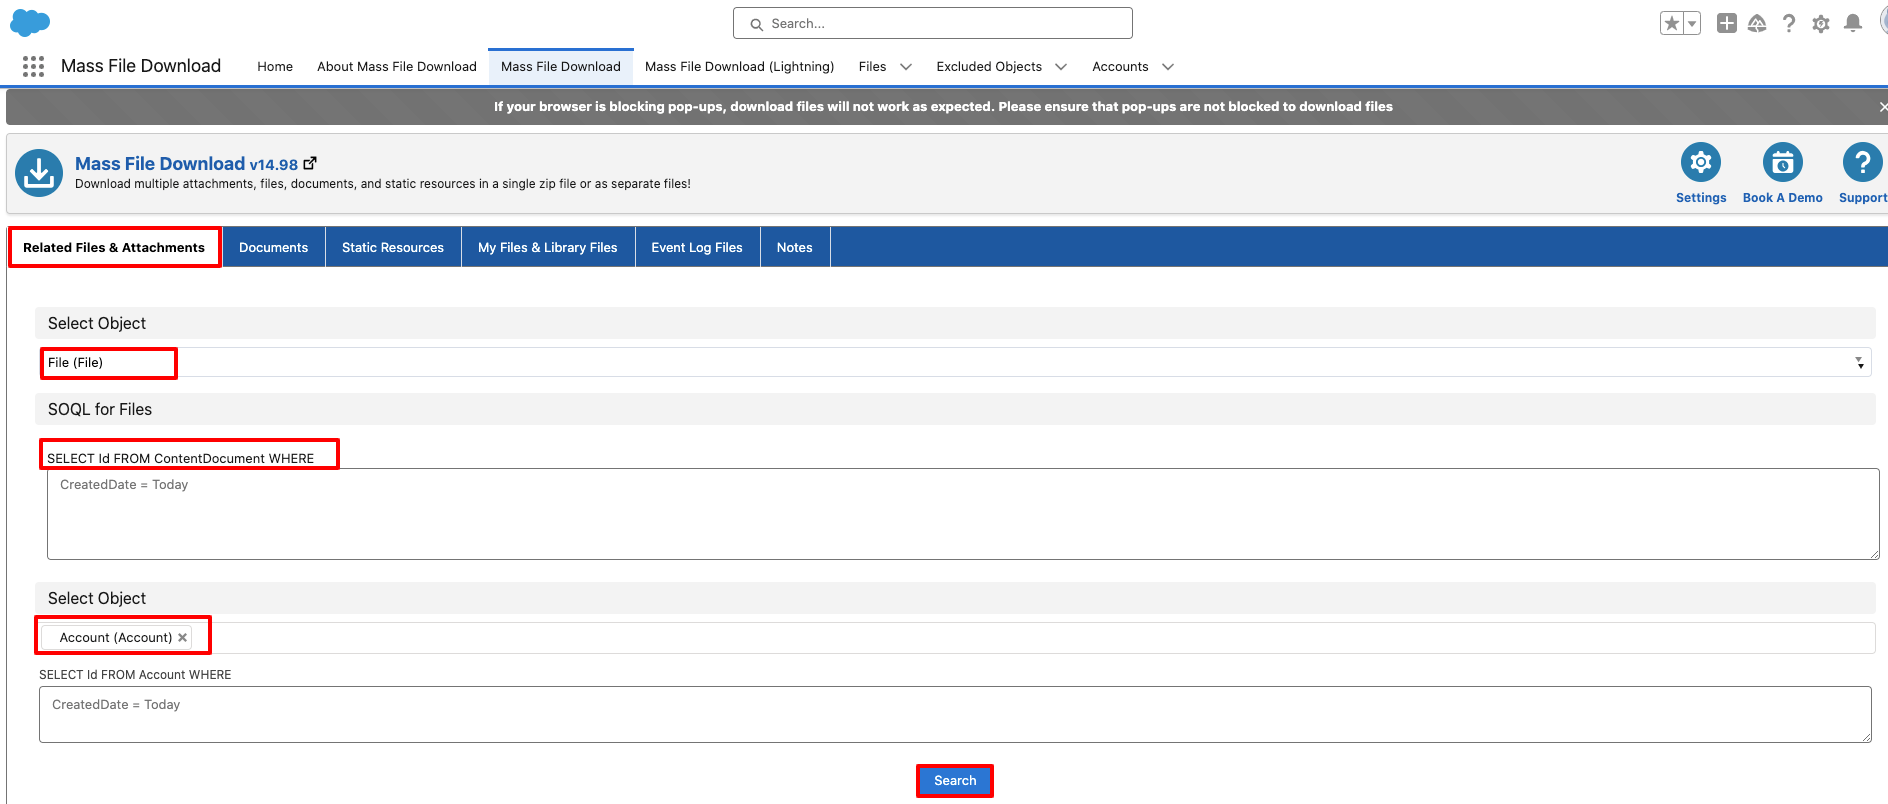Viewport: 1888px width, 804px height.
Task: Open About Mass File Download tab
Action: [397, 66]
